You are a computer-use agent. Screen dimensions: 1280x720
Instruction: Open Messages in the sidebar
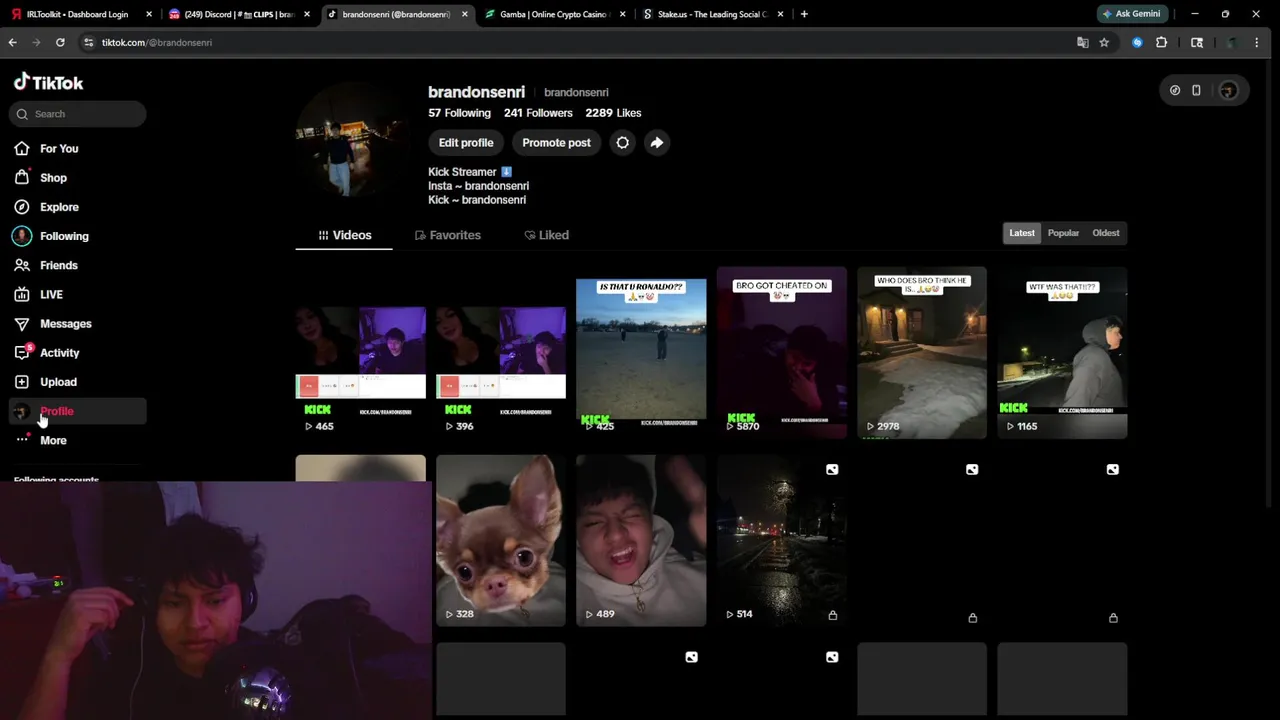(x=65, y=324)
